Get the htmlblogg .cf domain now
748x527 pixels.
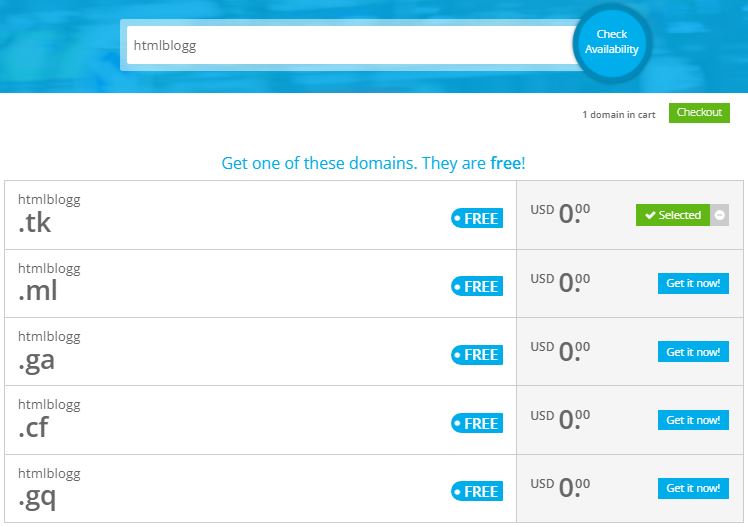693,420
